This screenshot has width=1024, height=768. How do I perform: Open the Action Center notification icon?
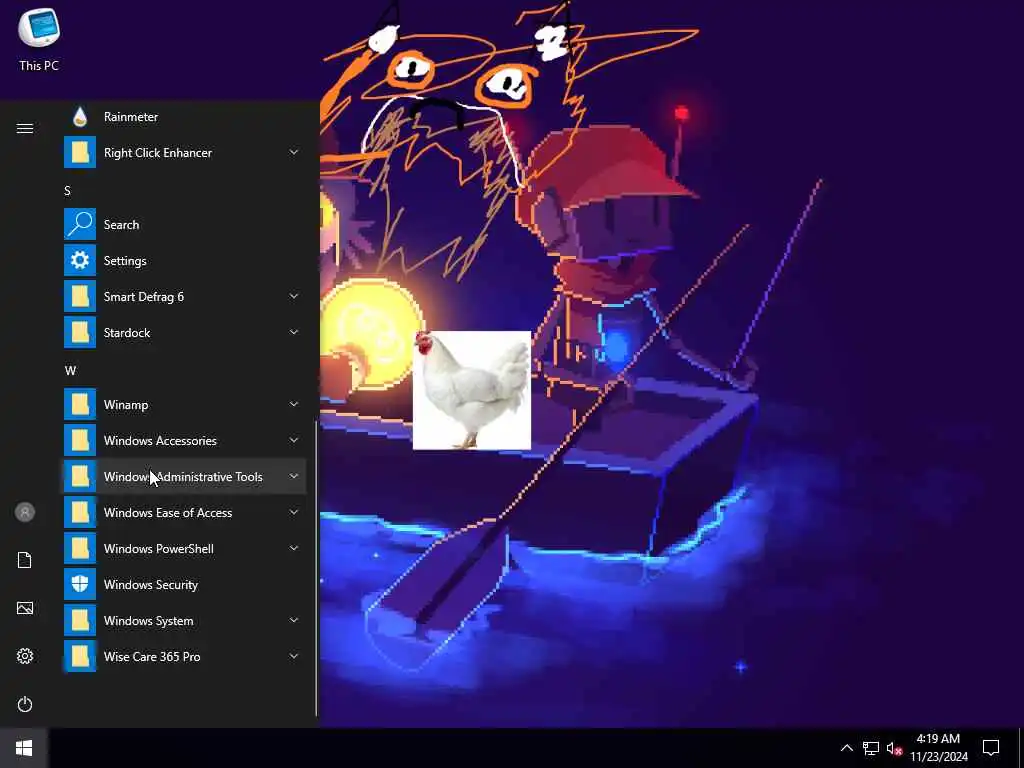(991, 748)
